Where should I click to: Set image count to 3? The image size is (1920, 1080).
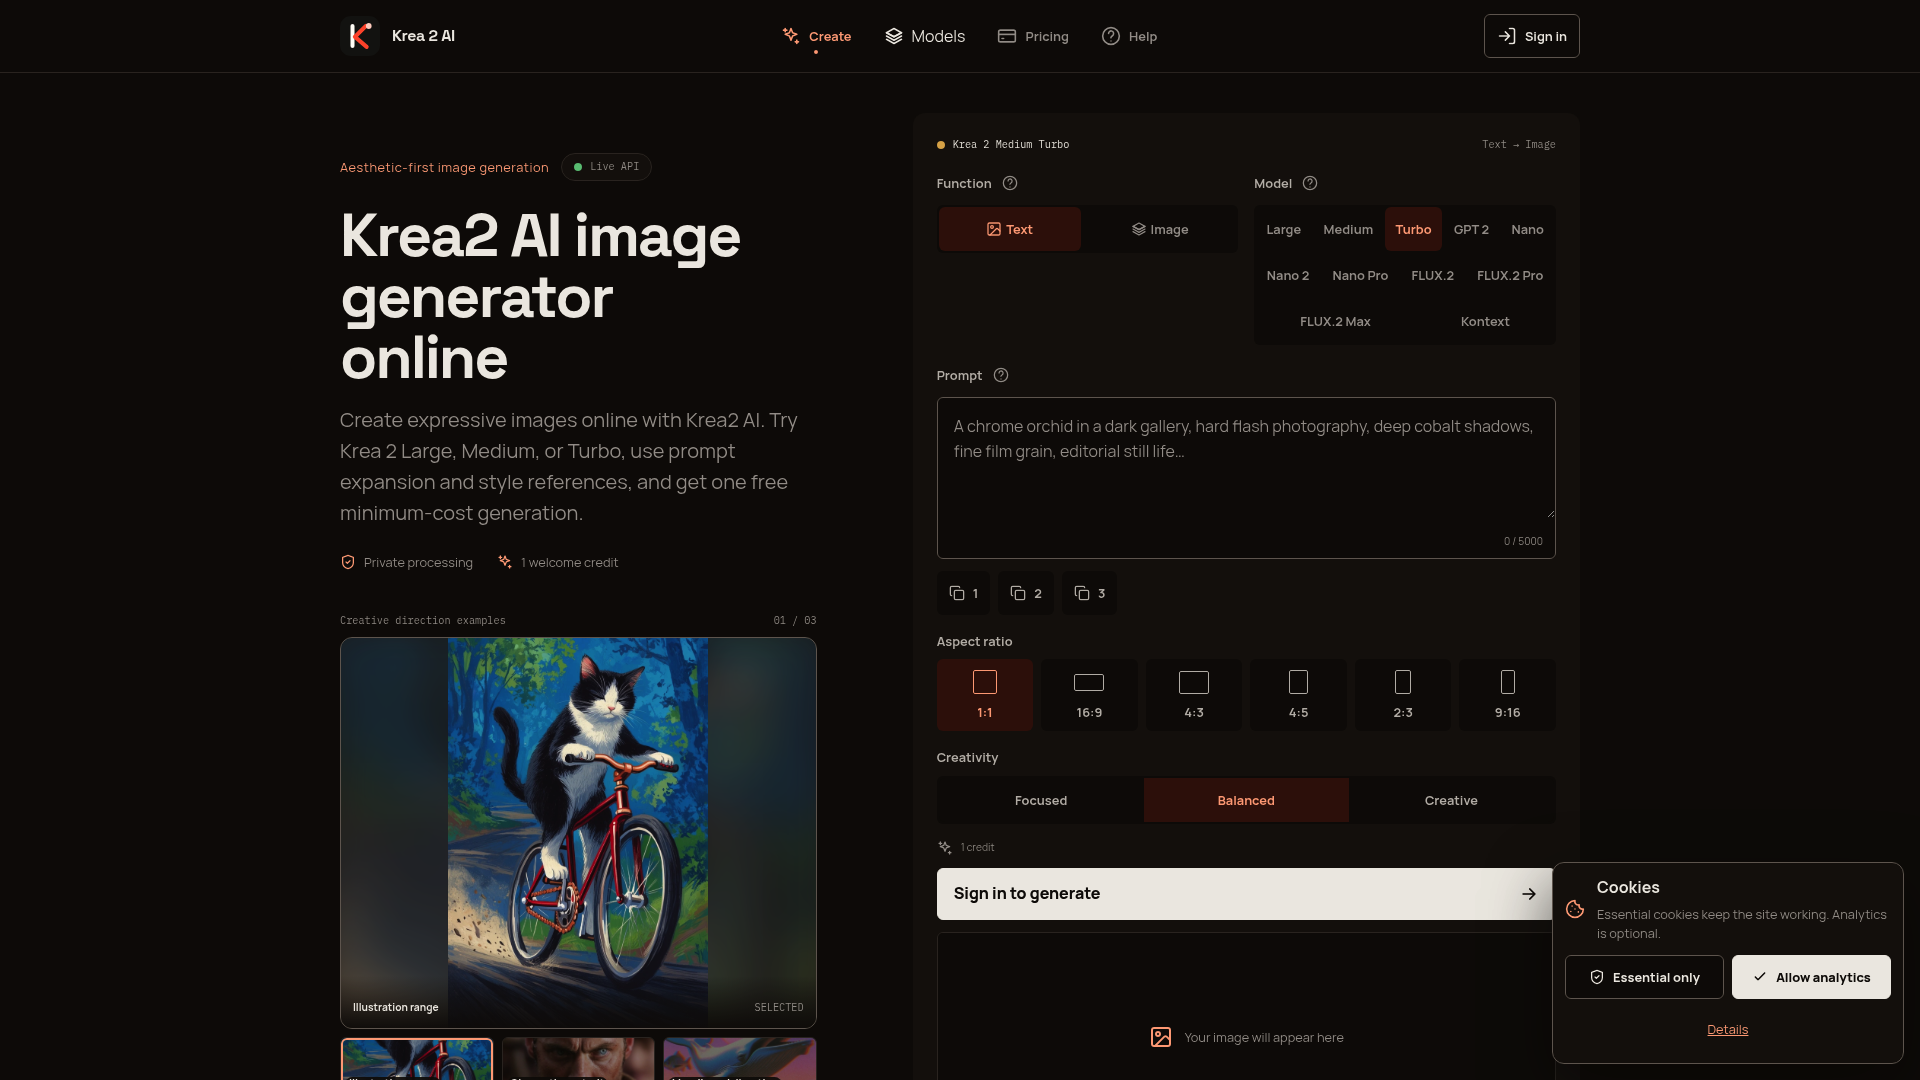pyautogui.click(x=1090, y=593)
